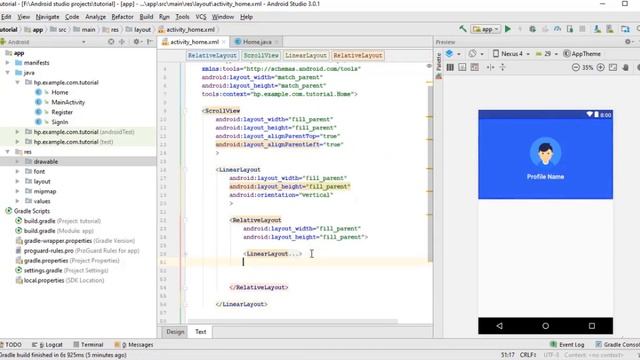Image resolution: width=640 pixels, height=360 pixels.
Task: Select the MainActivity class
Action: [68, 102]
